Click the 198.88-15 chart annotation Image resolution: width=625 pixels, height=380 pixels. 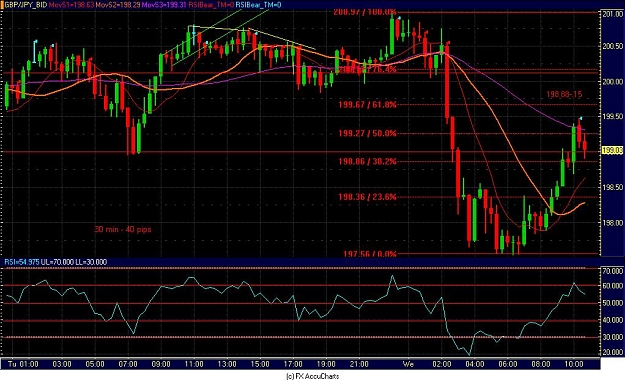[564, 95]
